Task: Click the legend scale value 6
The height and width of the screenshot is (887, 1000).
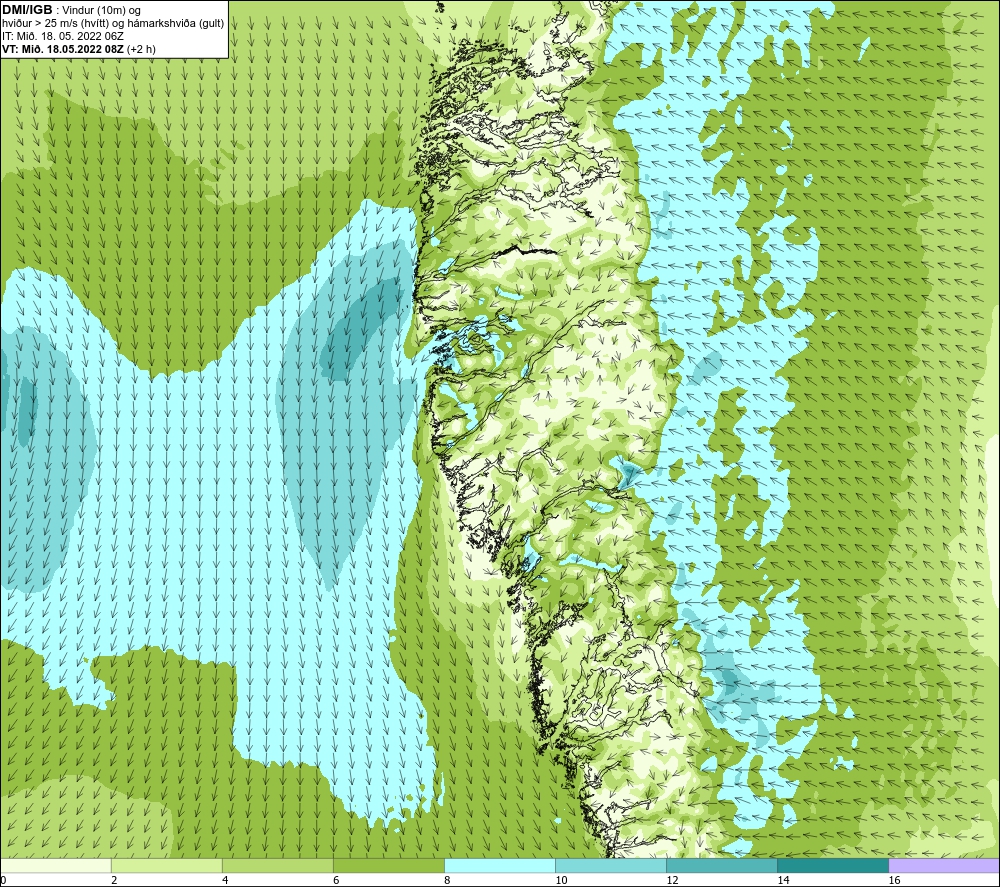Action: [x=336, y=881]
